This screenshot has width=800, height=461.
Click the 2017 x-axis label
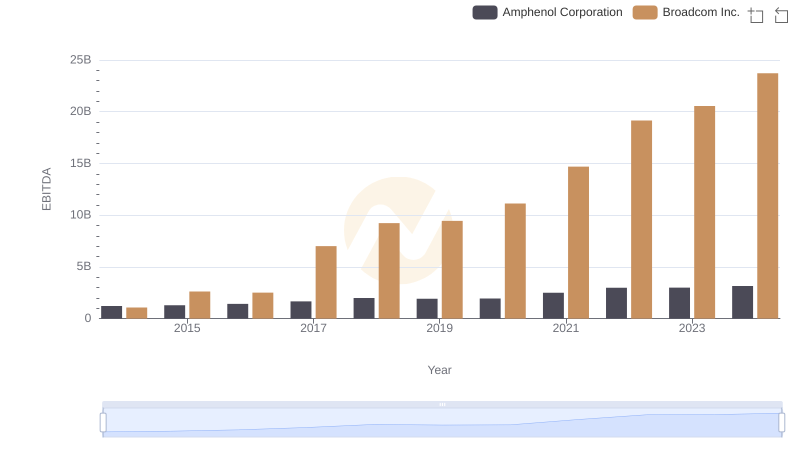coord(313,328)
